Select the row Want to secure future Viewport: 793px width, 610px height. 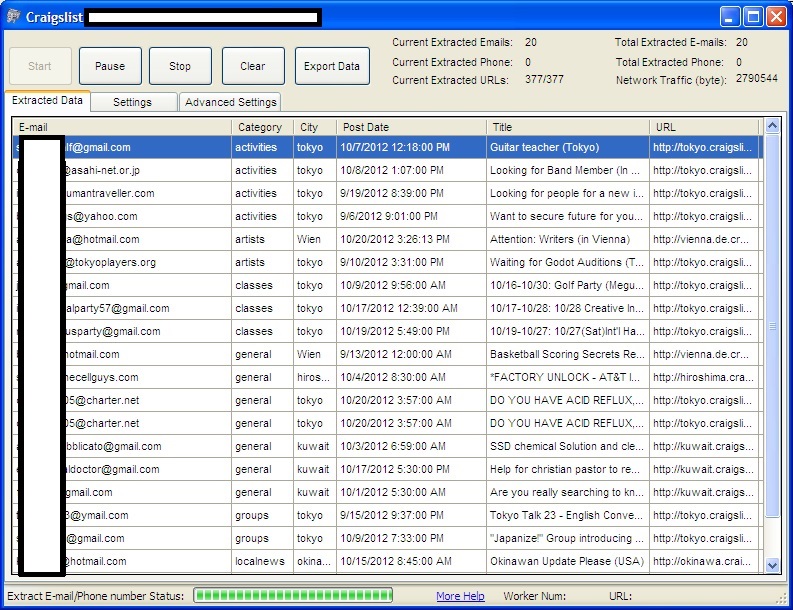pos(386,216)
